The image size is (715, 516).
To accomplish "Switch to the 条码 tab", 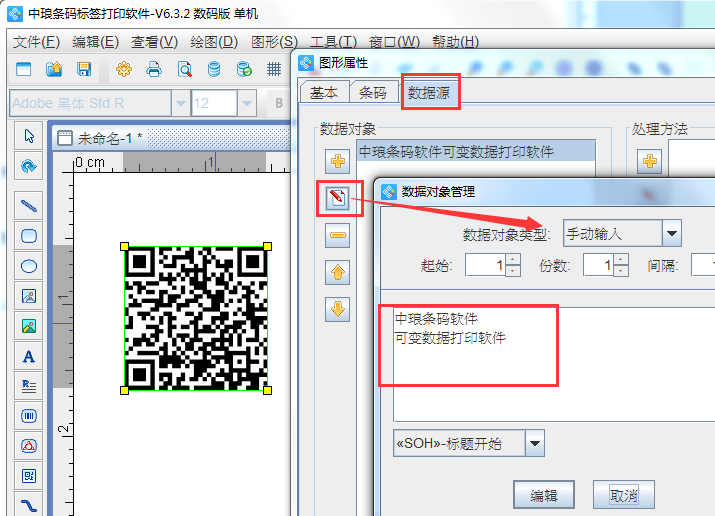I will point(372,92).
